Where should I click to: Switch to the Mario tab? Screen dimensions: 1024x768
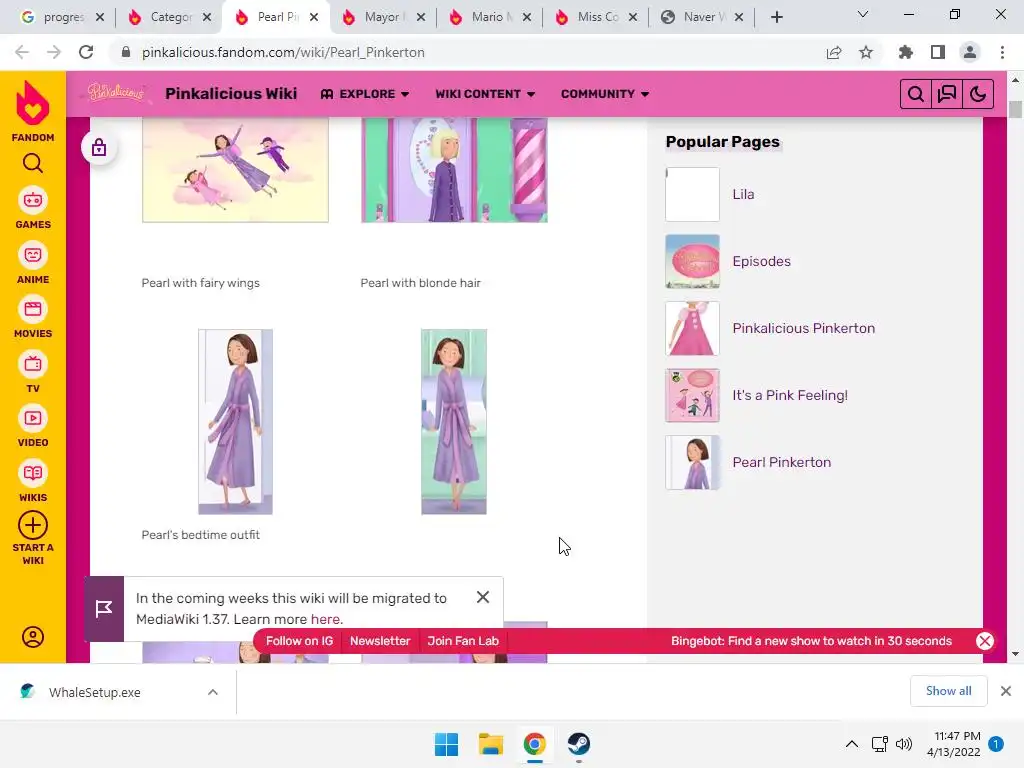click(491, 17)
